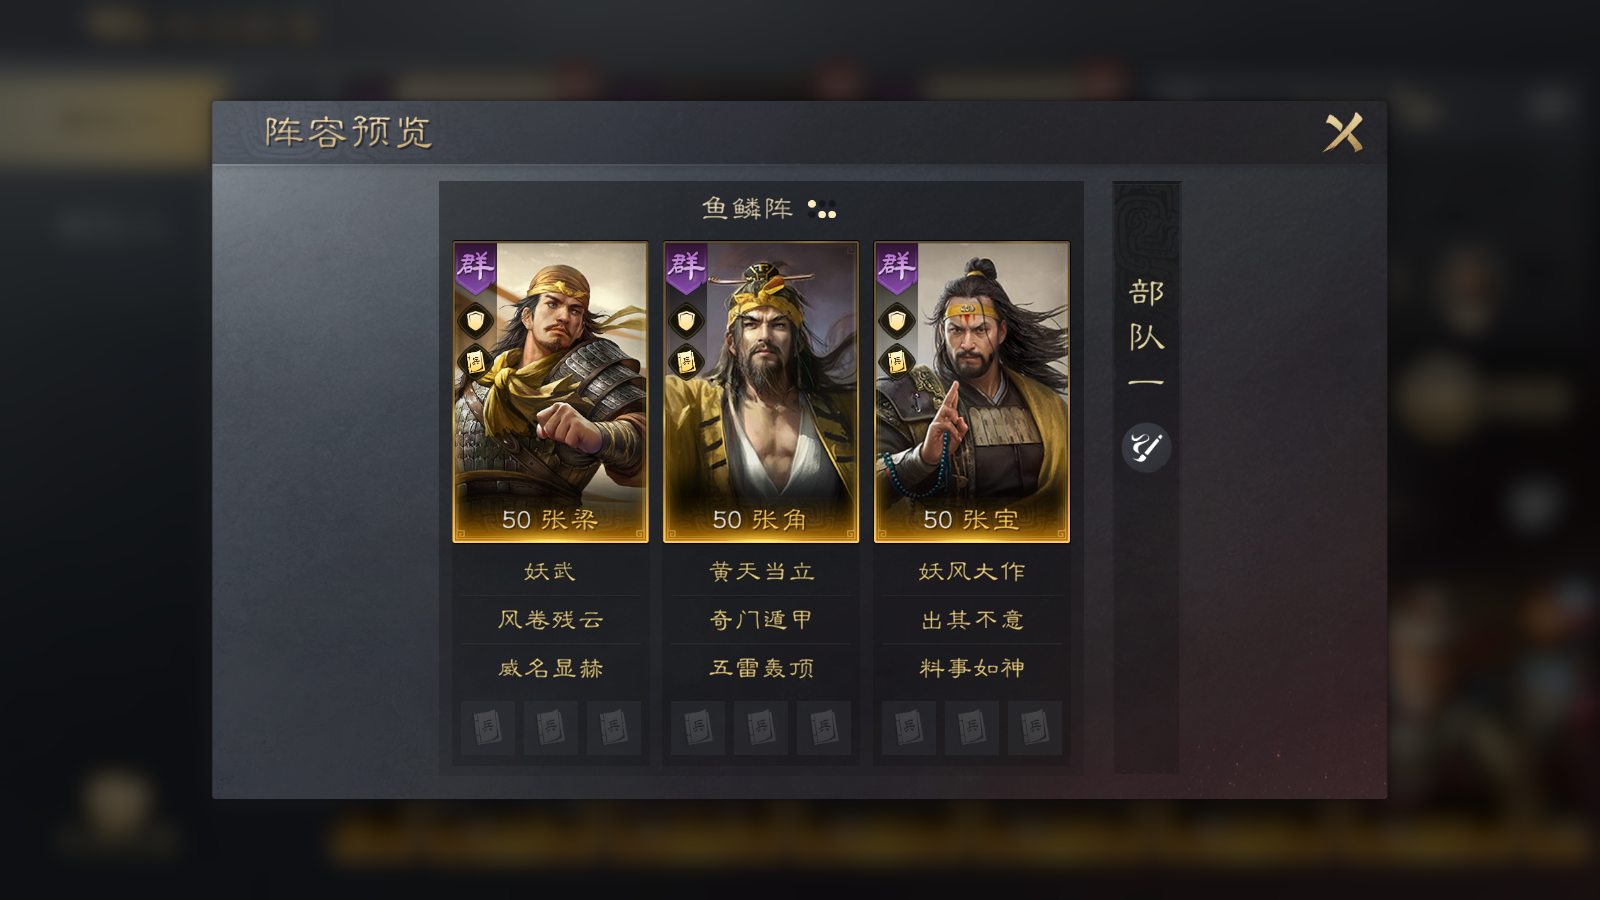This screenshot has height=900, width=1600.
Task: Open the 妖风大作 skill
Action: point(972,571)
